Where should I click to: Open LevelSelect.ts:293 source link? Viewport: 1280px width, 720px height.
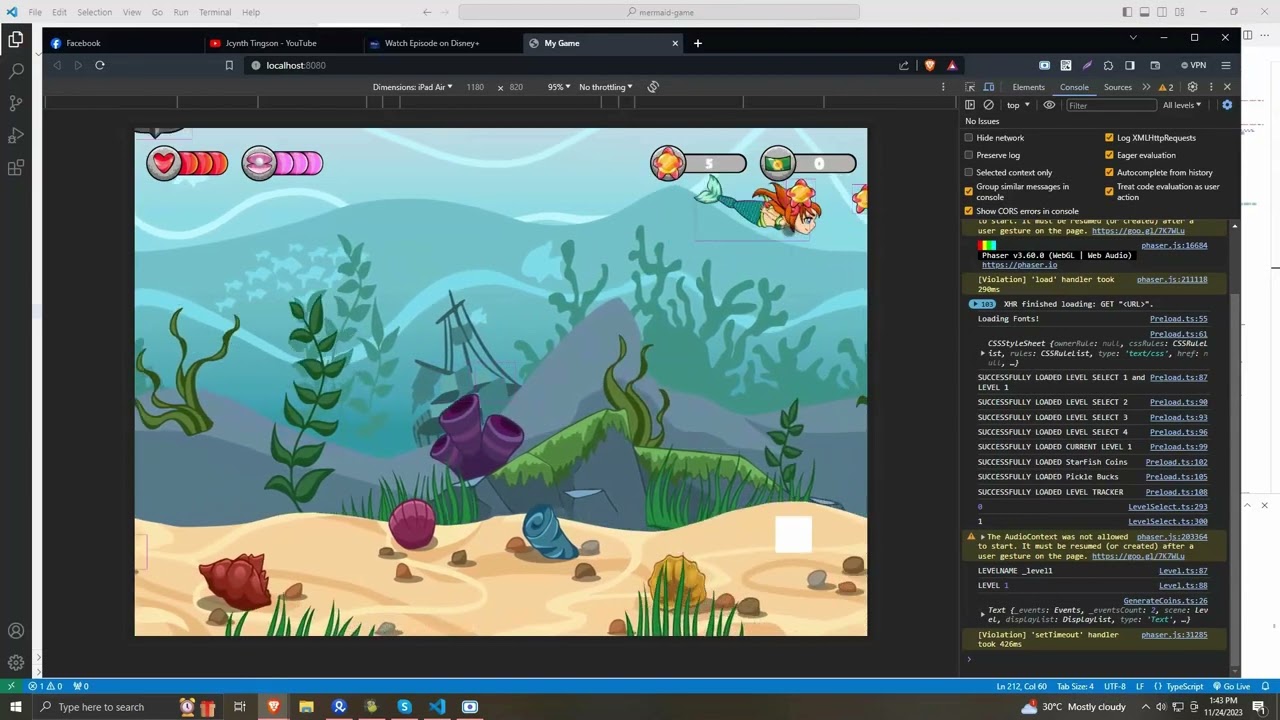click(x=1167, y=507)
